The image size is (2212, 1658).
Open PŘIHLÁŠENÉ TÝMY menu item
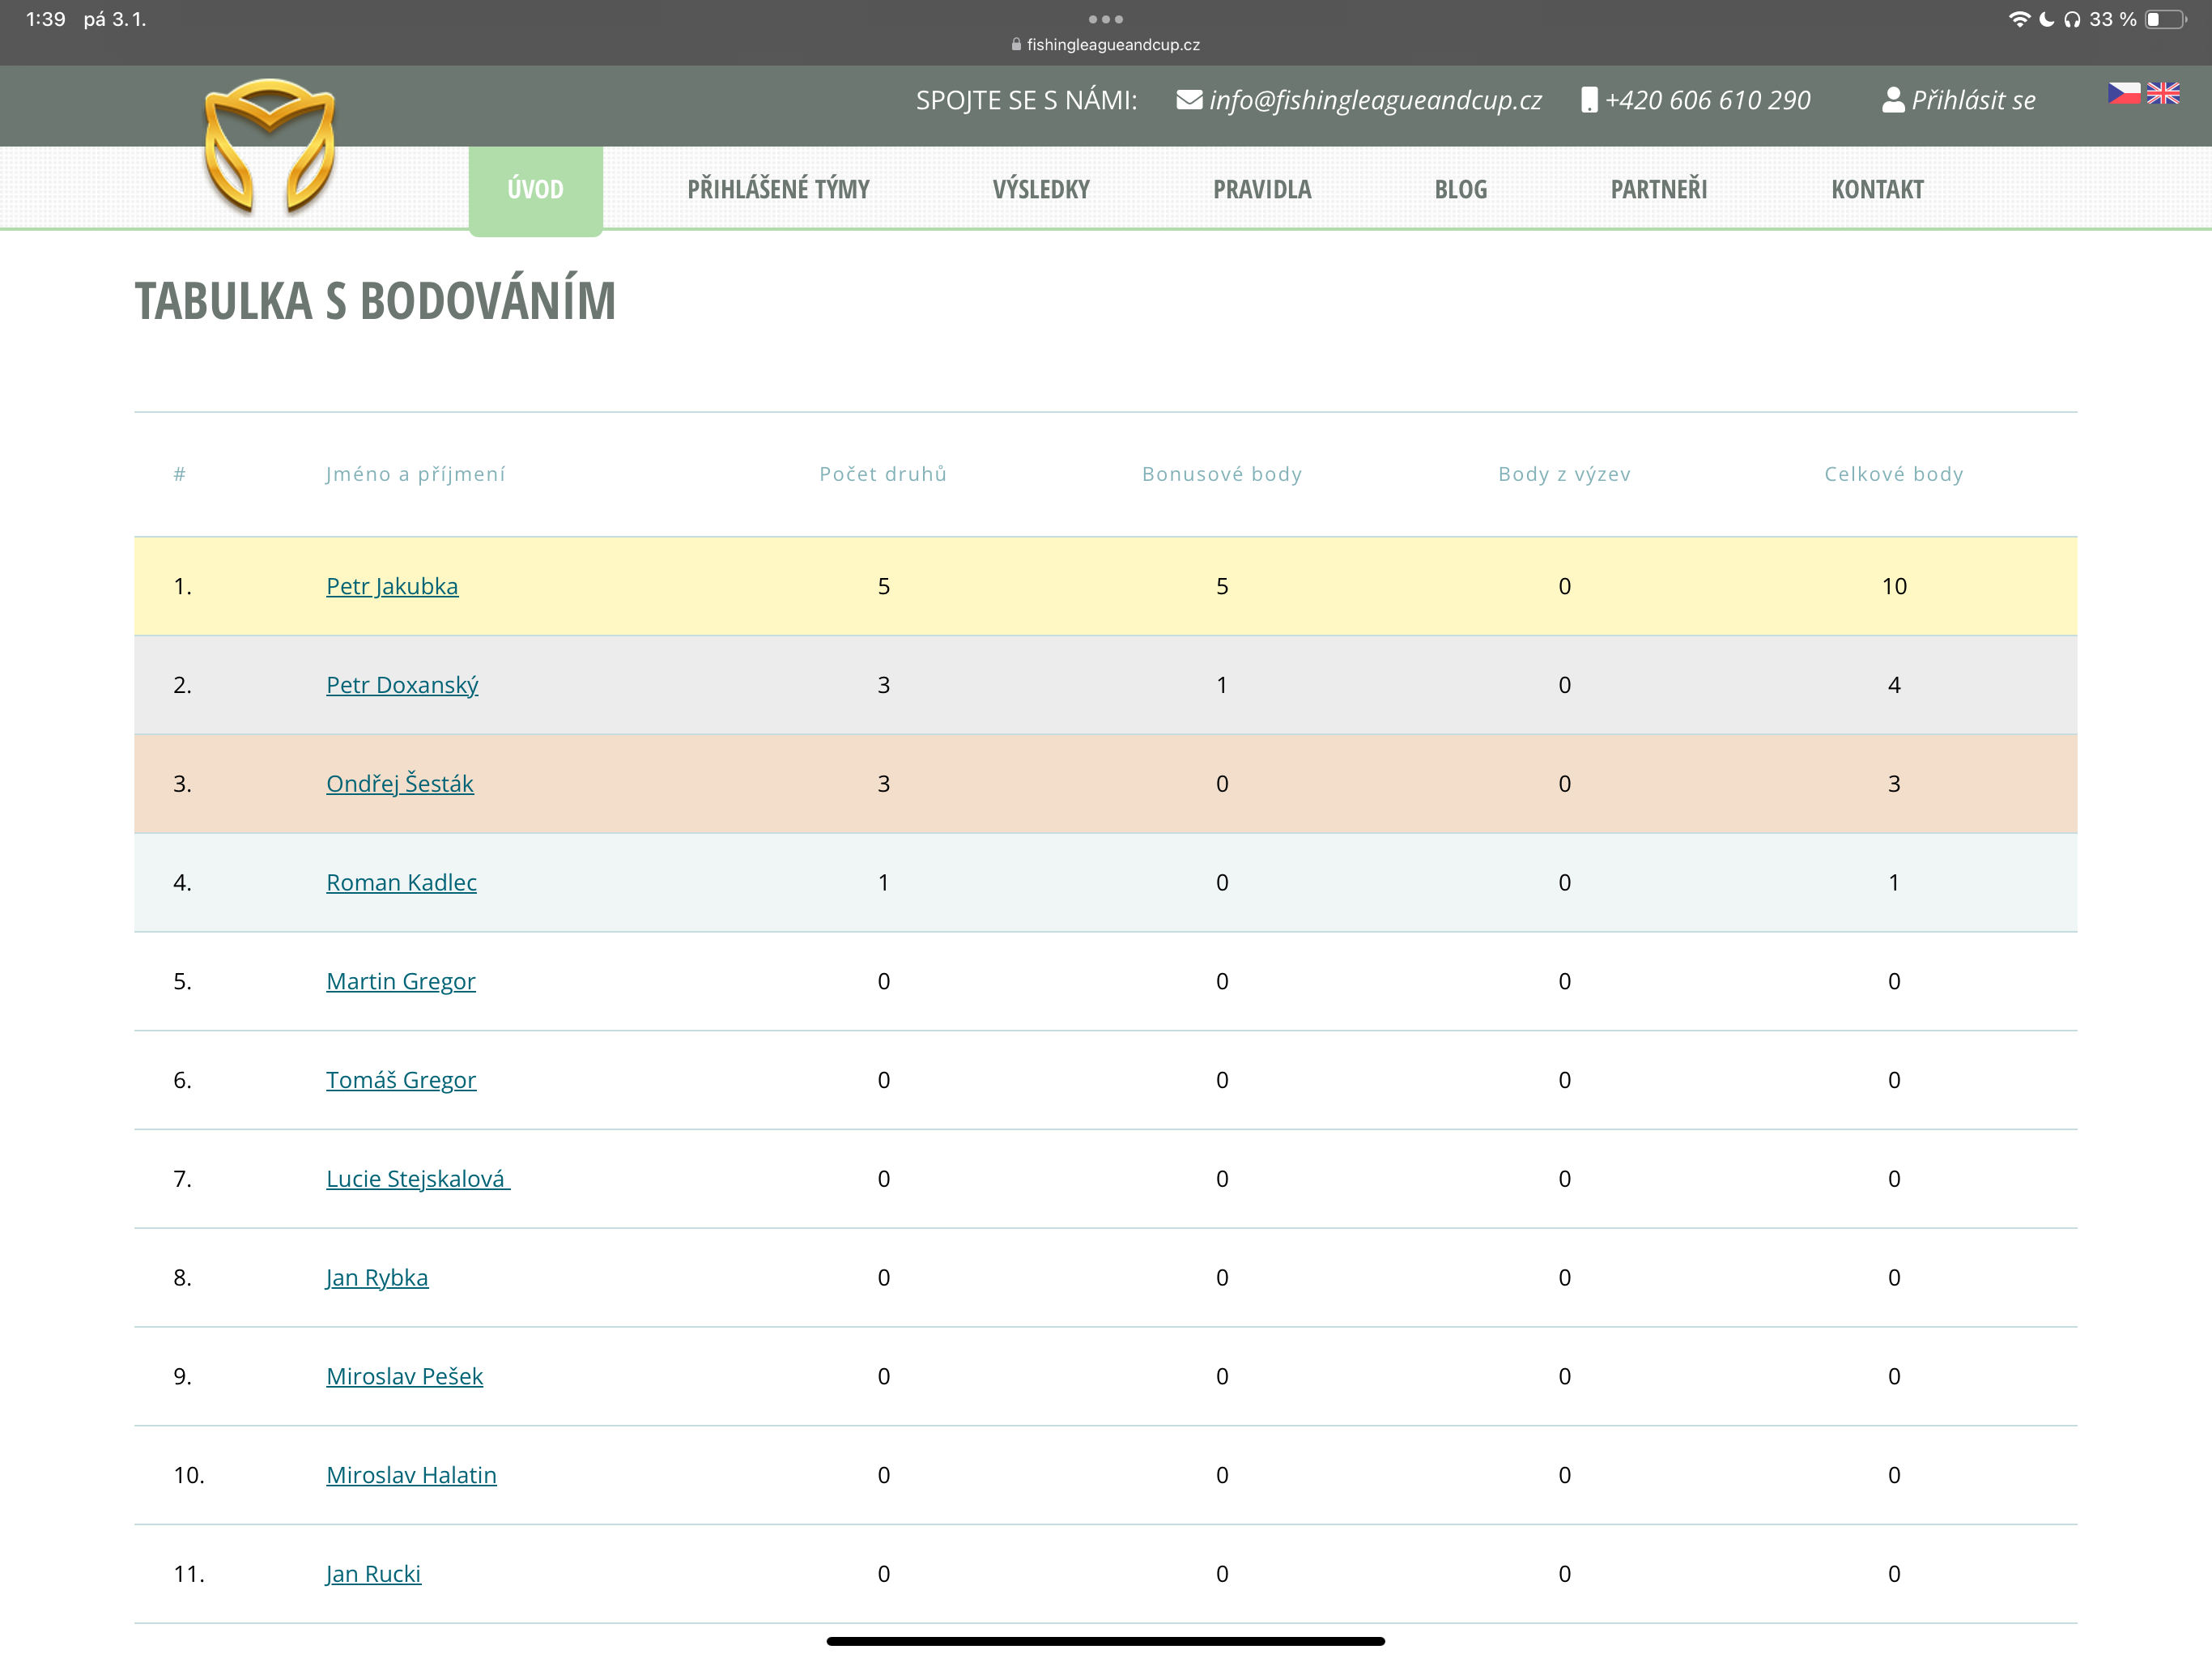pyautogui.click(x=778, y=189)
